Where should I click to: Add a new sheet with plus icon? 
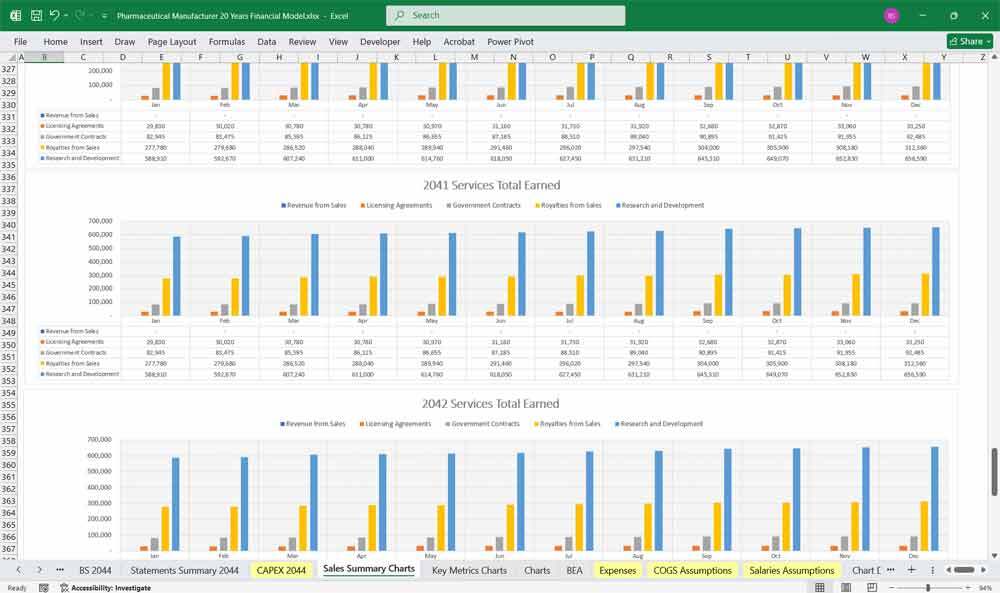911,569
